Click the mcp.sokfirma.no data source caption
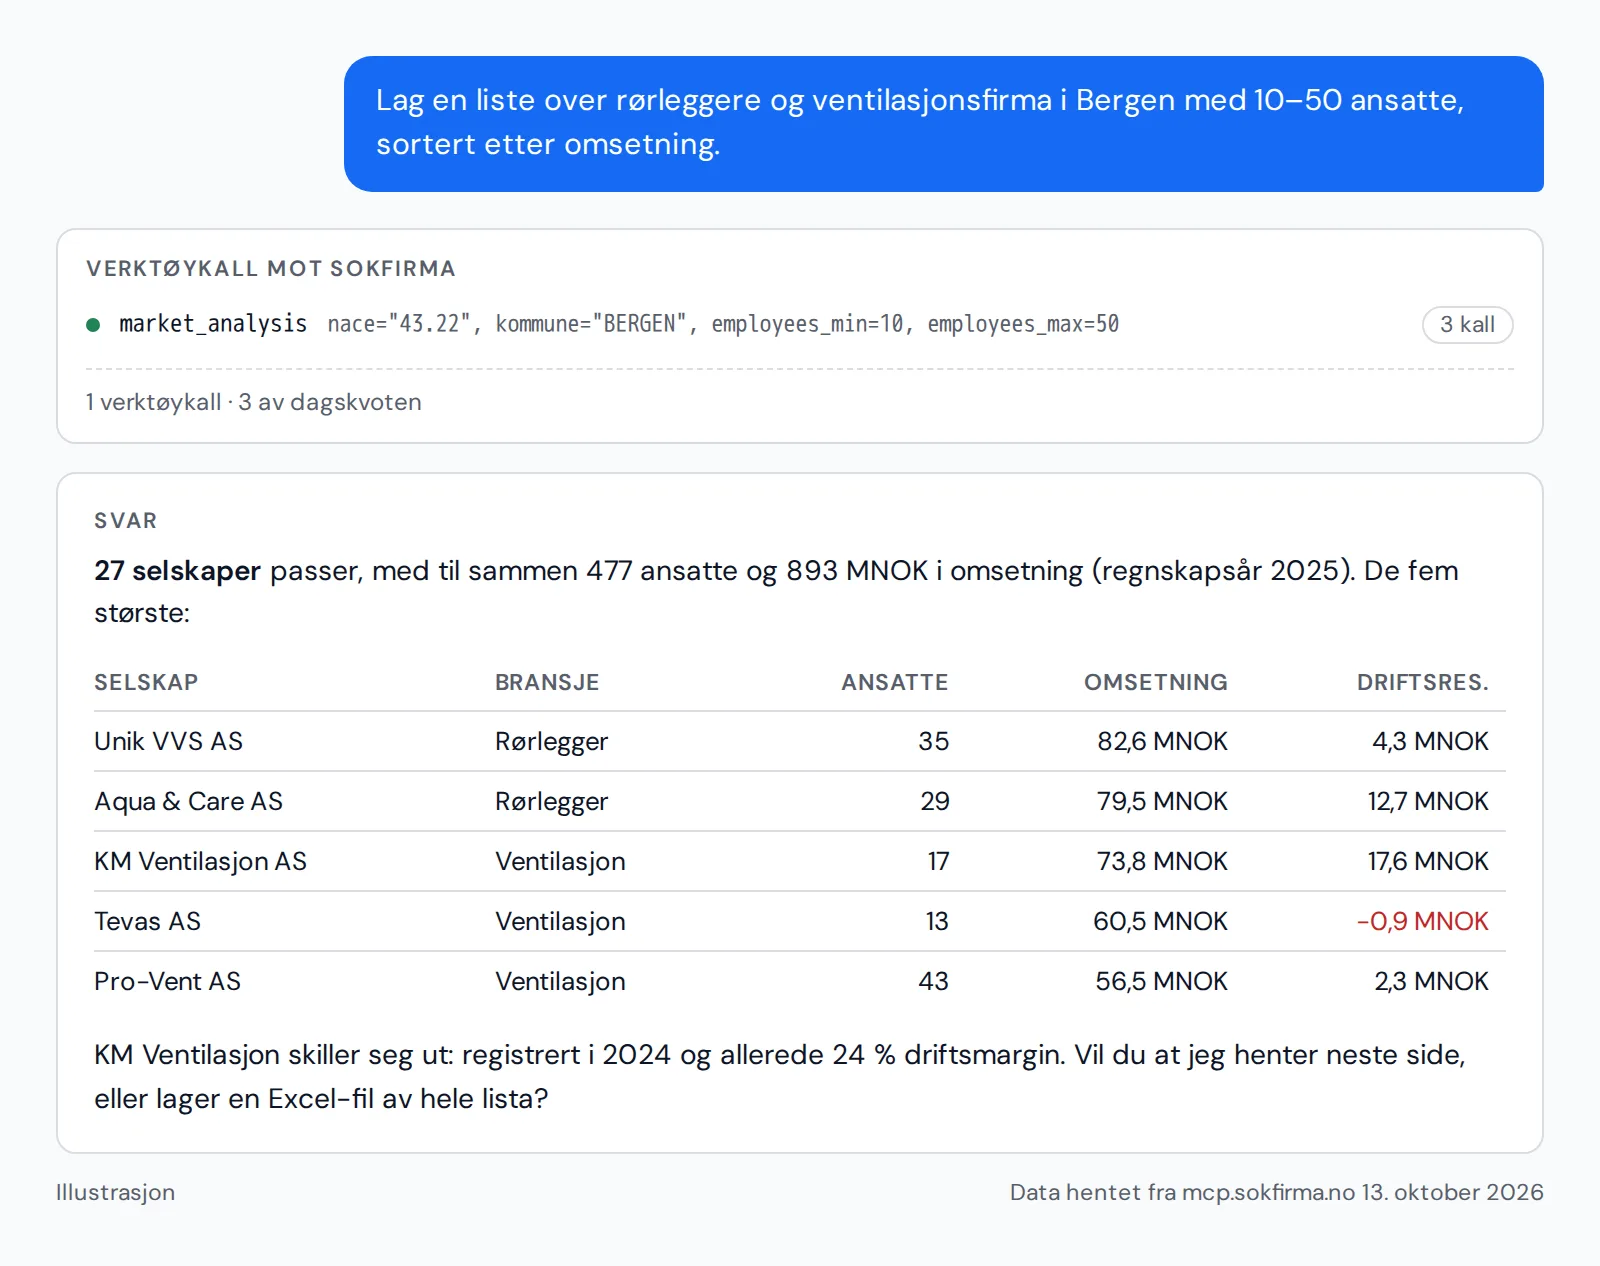The width and height of the screenshot is (1600, 1266). (1276, 1192)
